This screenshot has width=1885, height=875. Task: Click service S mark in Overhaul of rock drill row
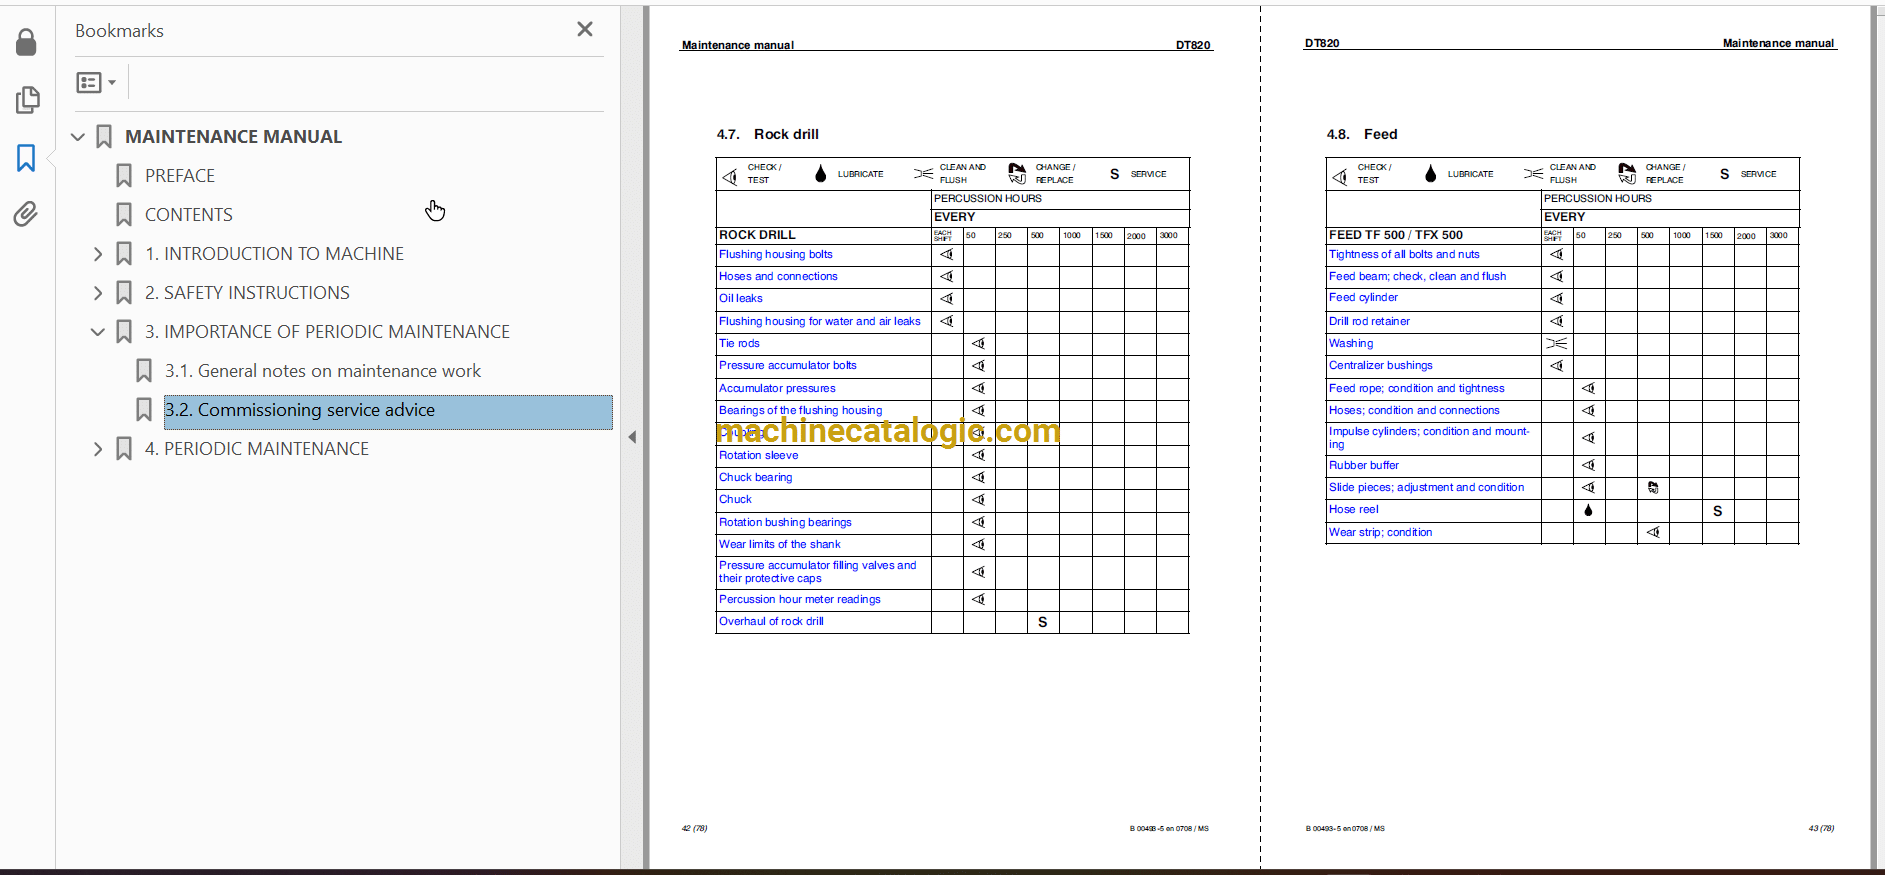pos(1043,622)
